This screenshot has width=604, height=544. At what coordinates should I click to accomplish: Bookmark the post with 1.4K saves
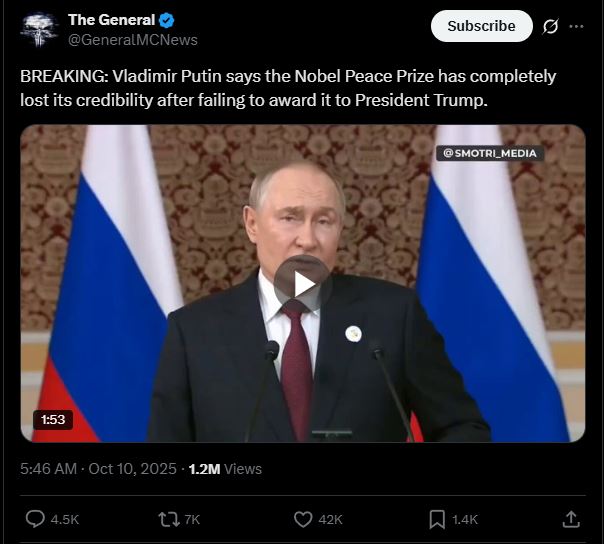(437, 518)
